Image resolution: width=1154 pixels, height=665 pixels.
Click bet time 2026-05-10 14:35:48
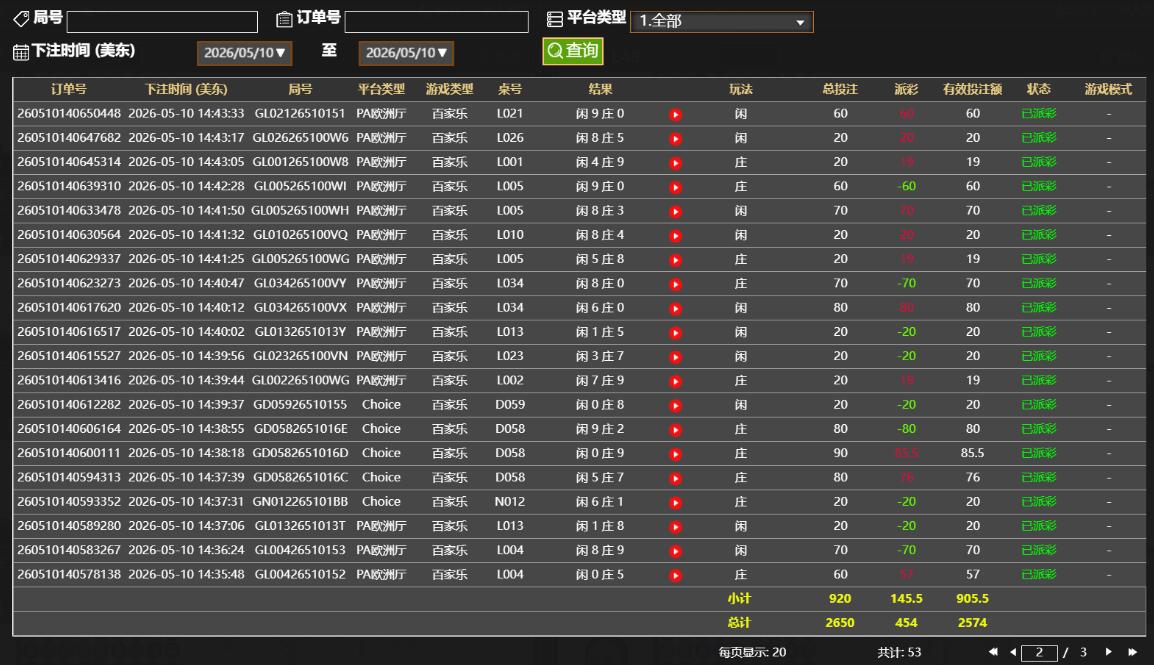pos(186,575)
